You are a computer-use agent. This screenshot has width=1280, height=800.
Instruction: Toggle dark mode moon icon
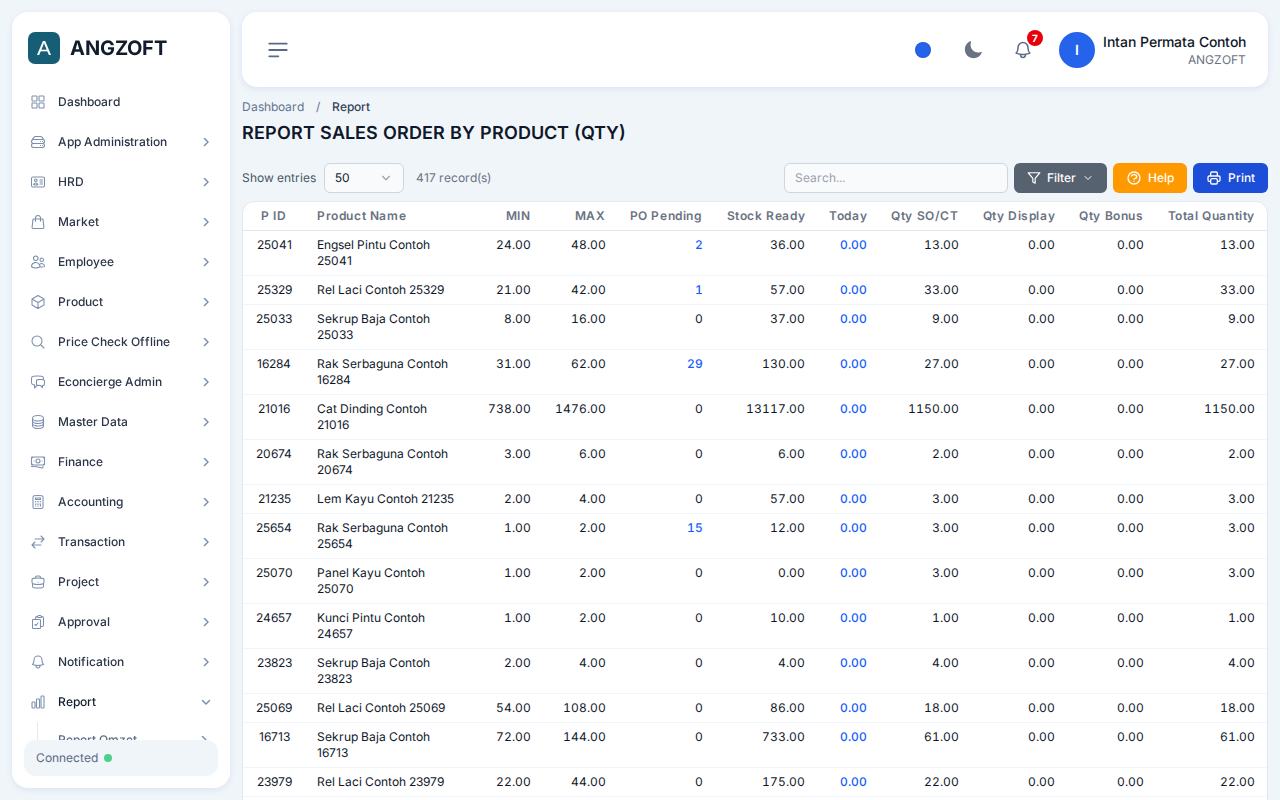pyautogui.click(x=973, y=50)
